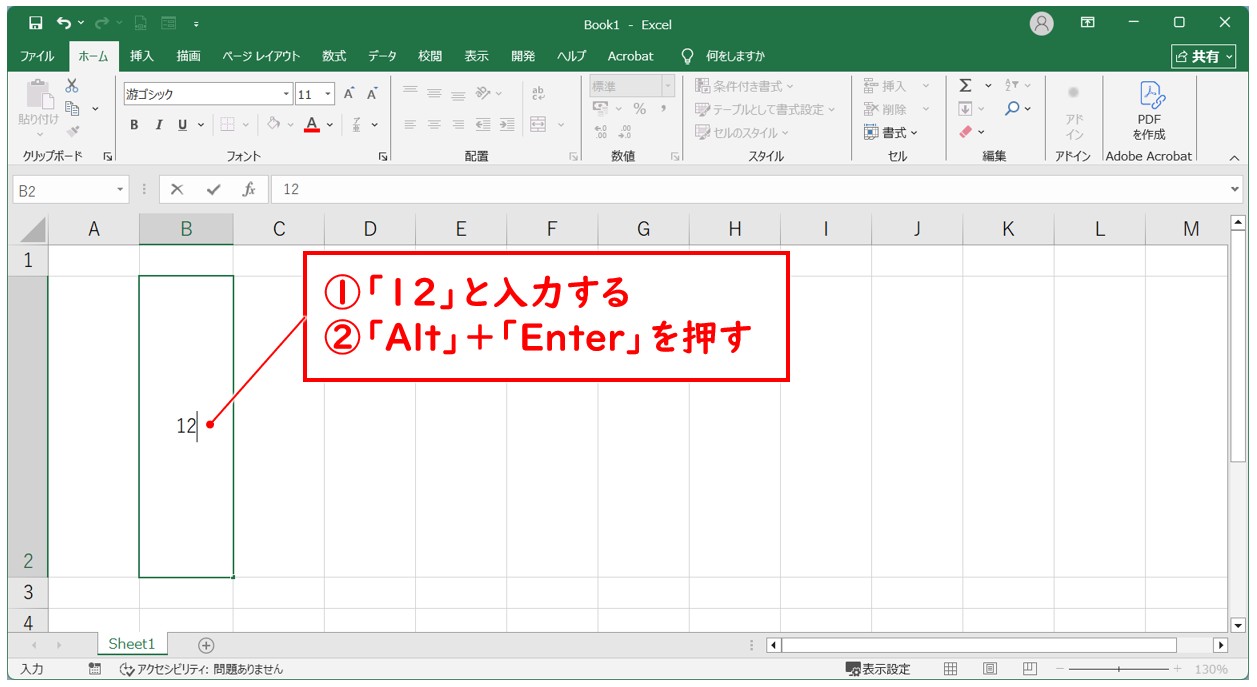Click the zoom slider in status bar

[1118, 669]
